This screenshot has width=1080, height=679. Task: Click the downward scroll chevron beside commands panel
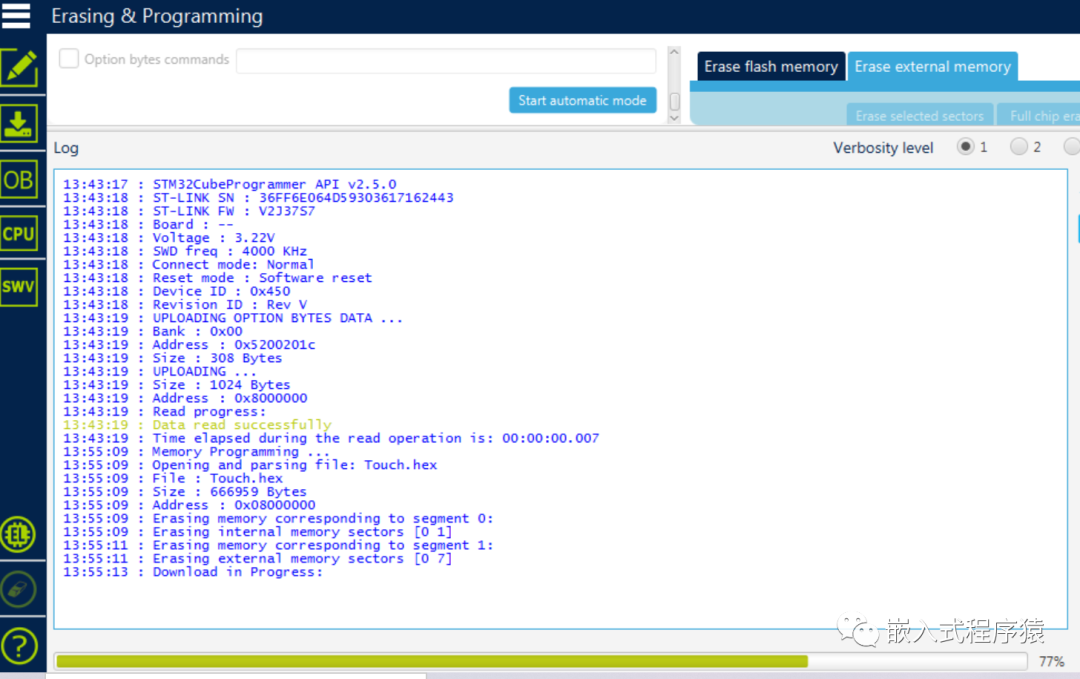pos(674,117)
